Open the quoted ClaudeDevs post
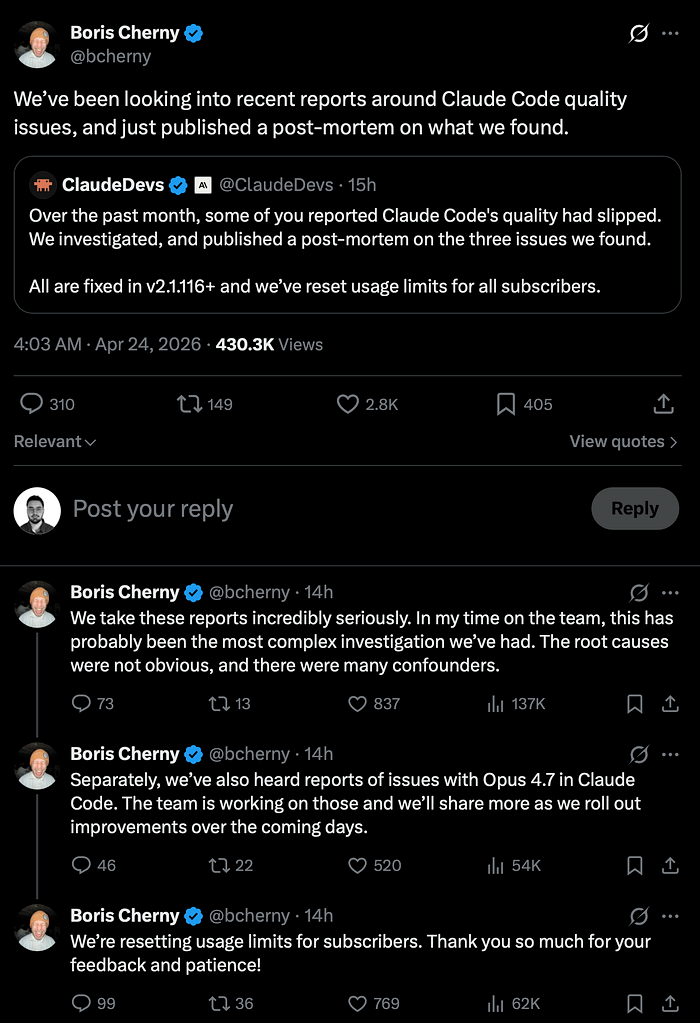Viewport: 700px width, 1023px height. pyautogui.click(x=348, y=235)
